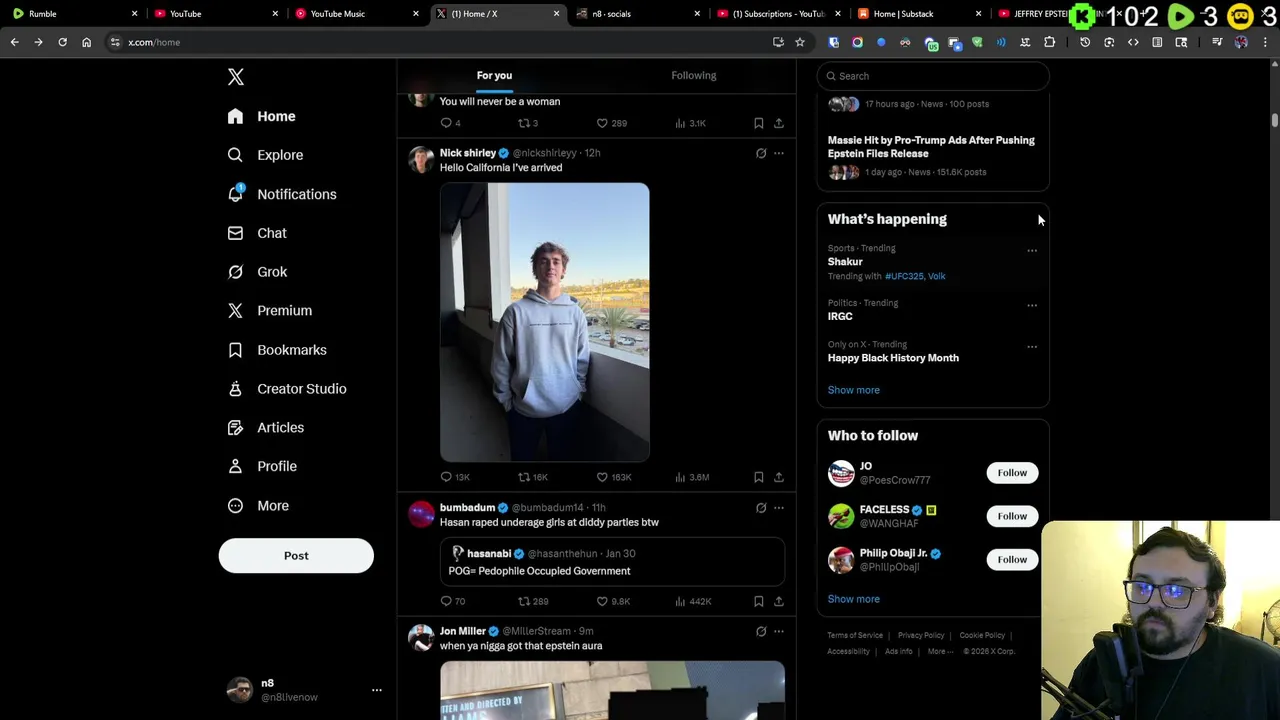Open Happy Black History Month options menu
Viewport: 1280px width, 720px height.
1032,347
